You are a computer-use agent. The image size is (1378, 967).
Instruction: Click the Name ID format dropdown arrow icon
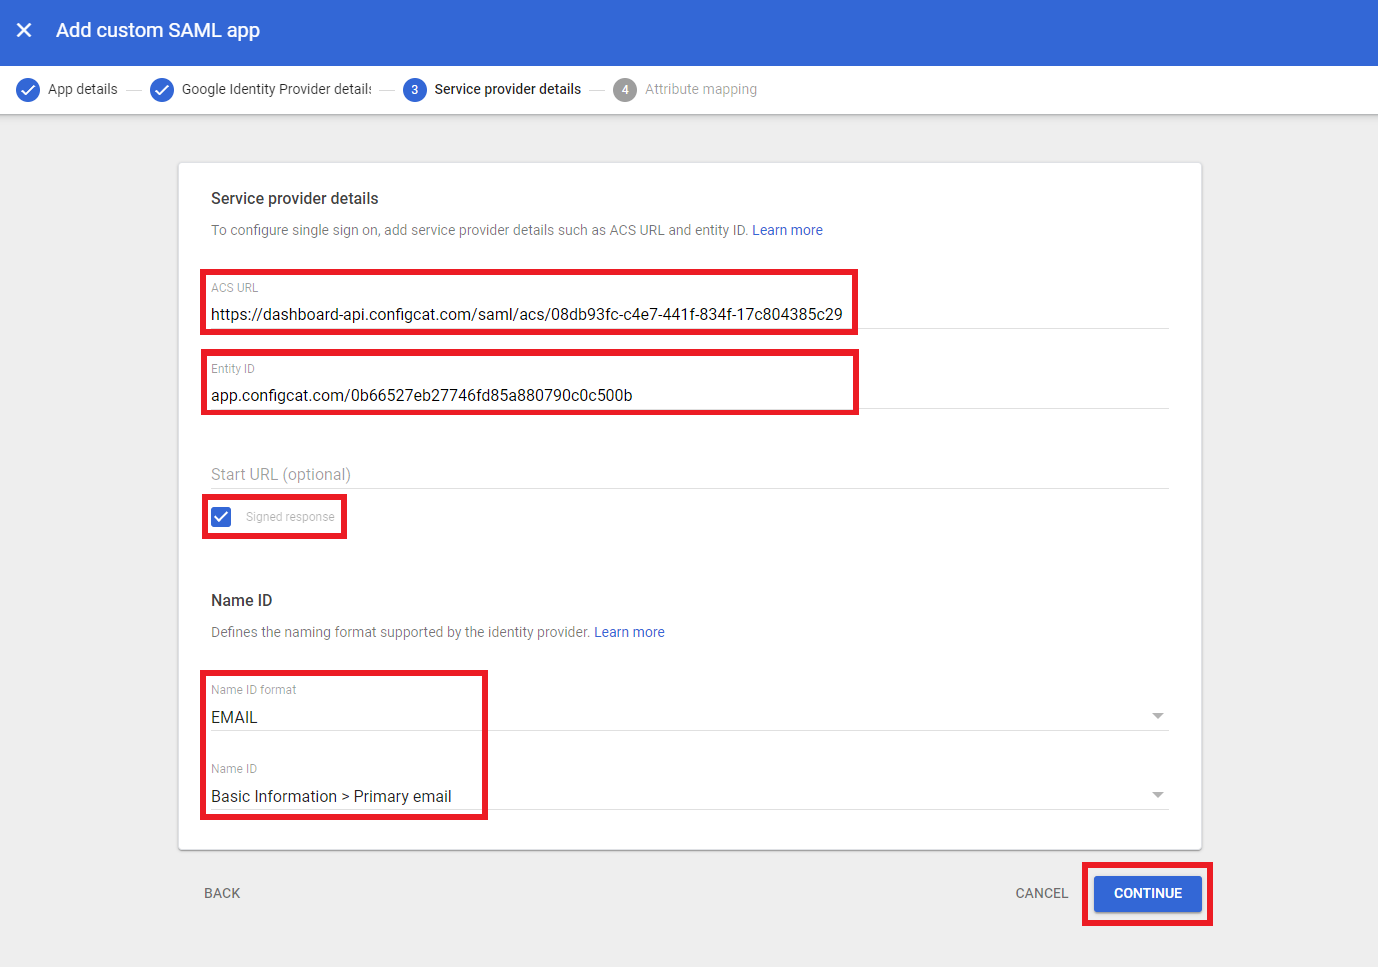click(x=1157, y=715)
